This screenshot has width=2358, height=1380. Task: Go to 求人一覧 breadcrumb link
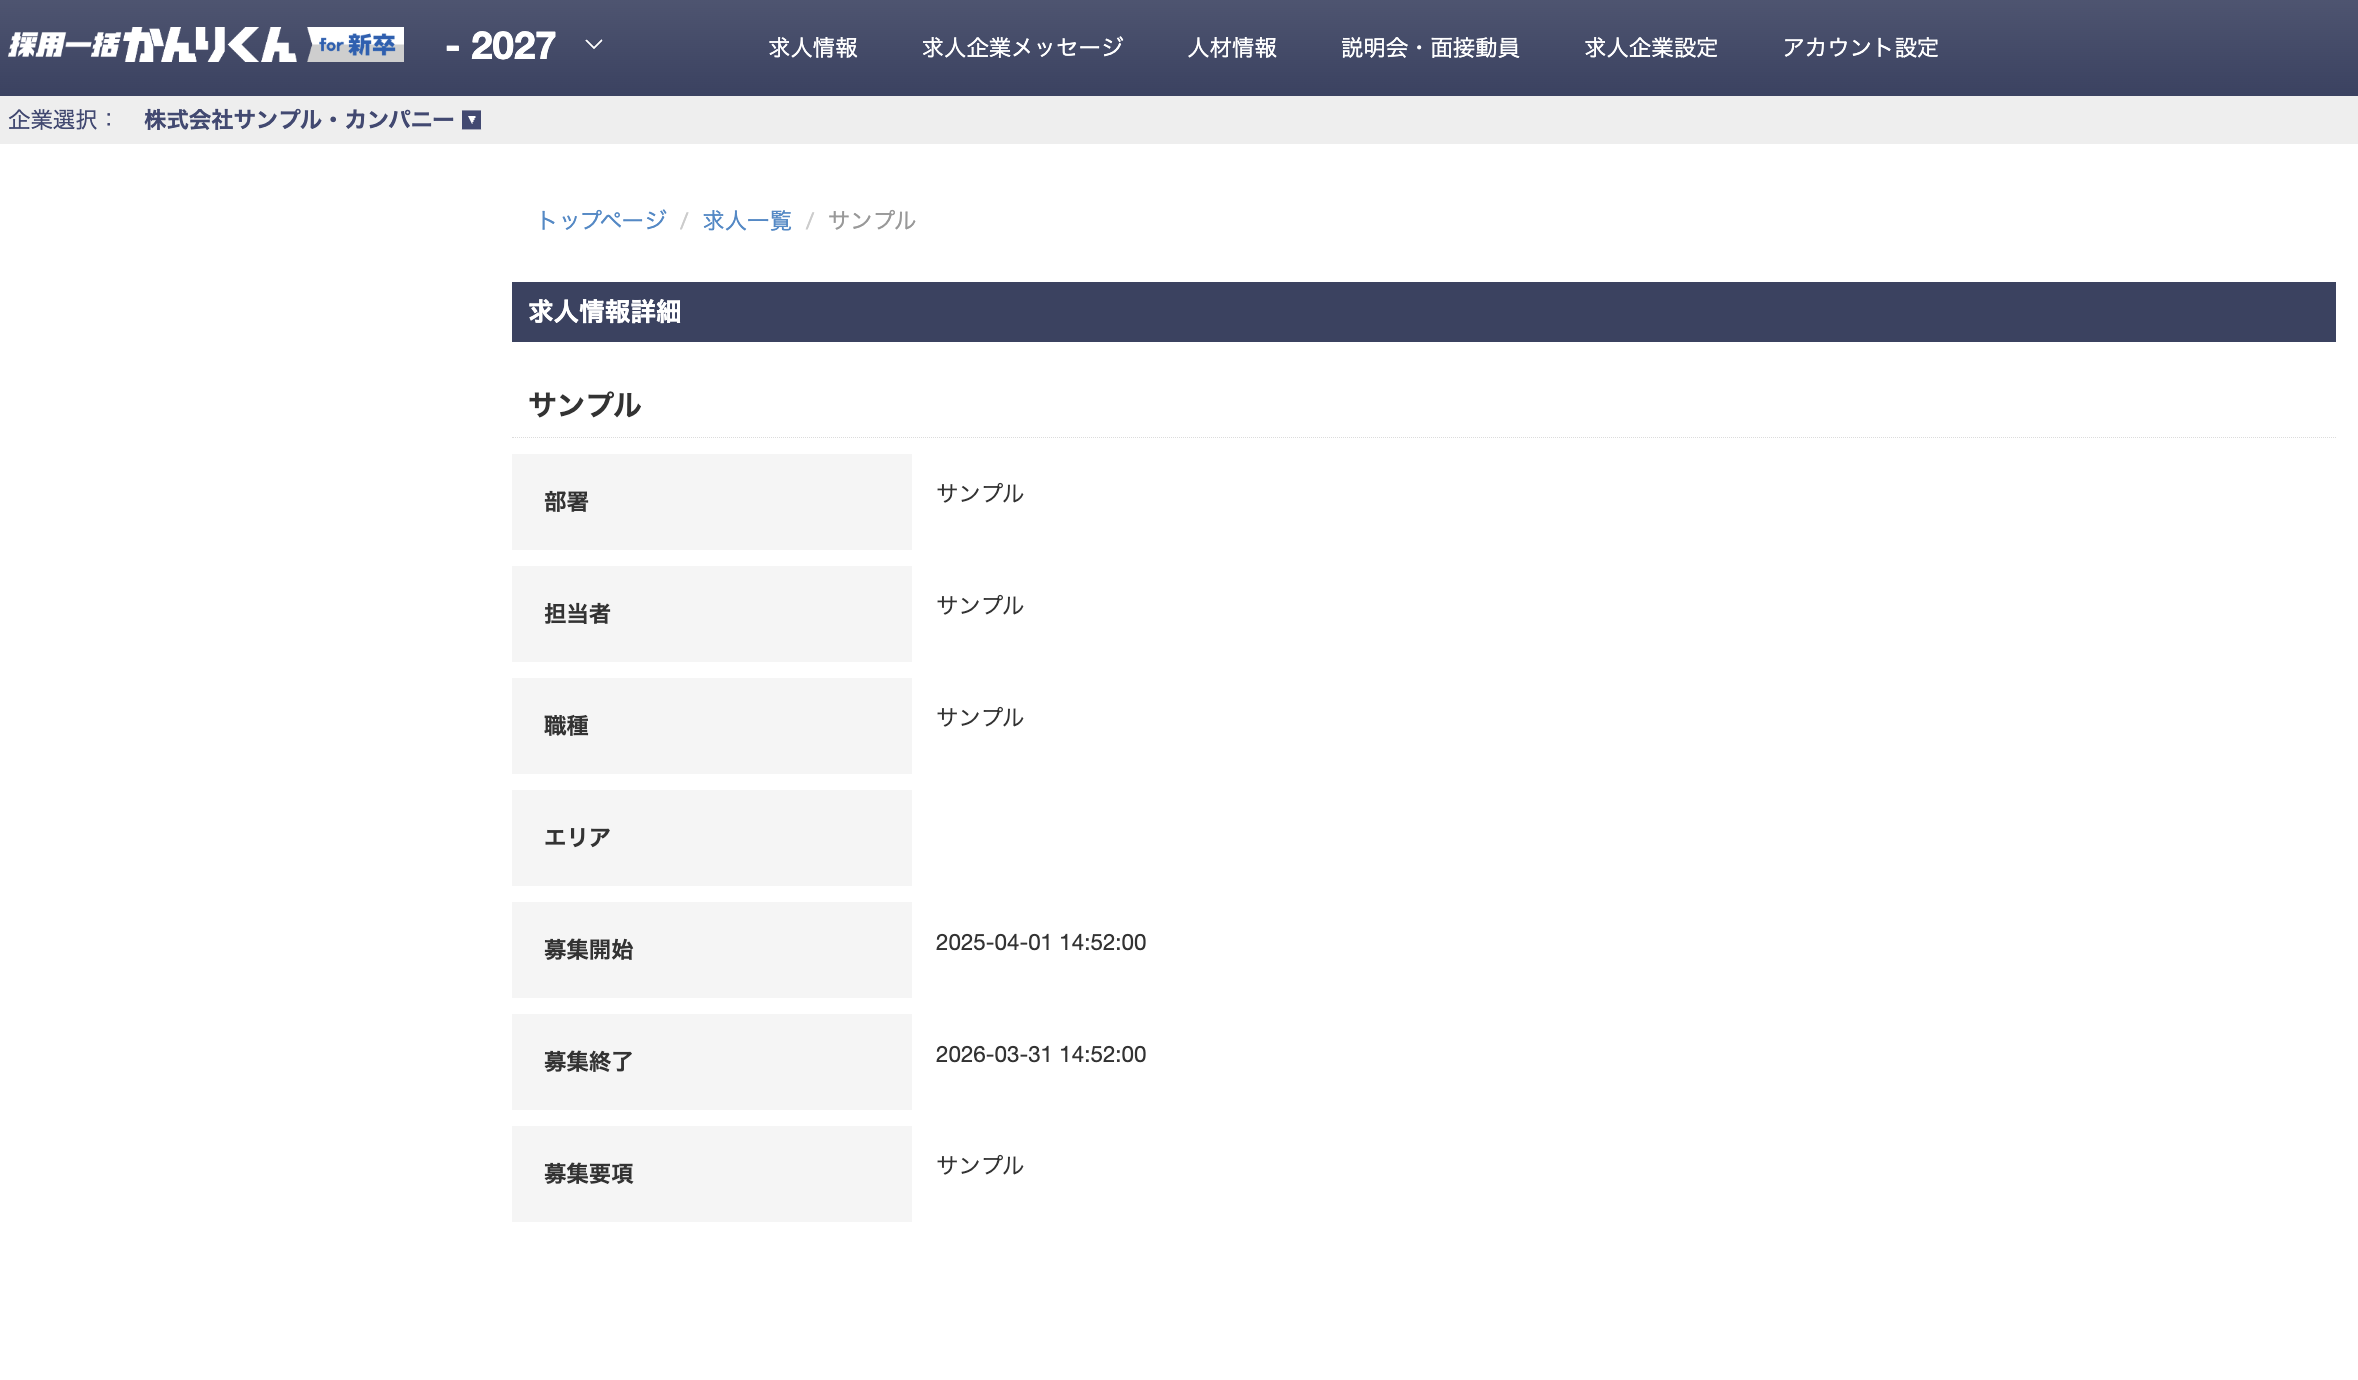pos(746,220)
